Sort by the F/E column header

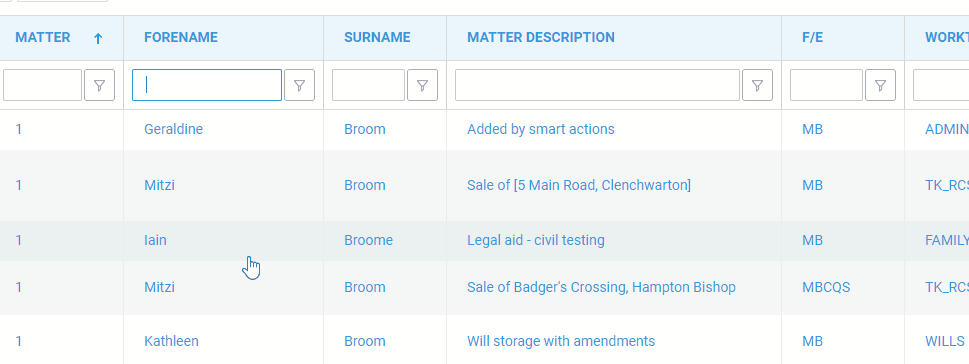pos(812,38)
